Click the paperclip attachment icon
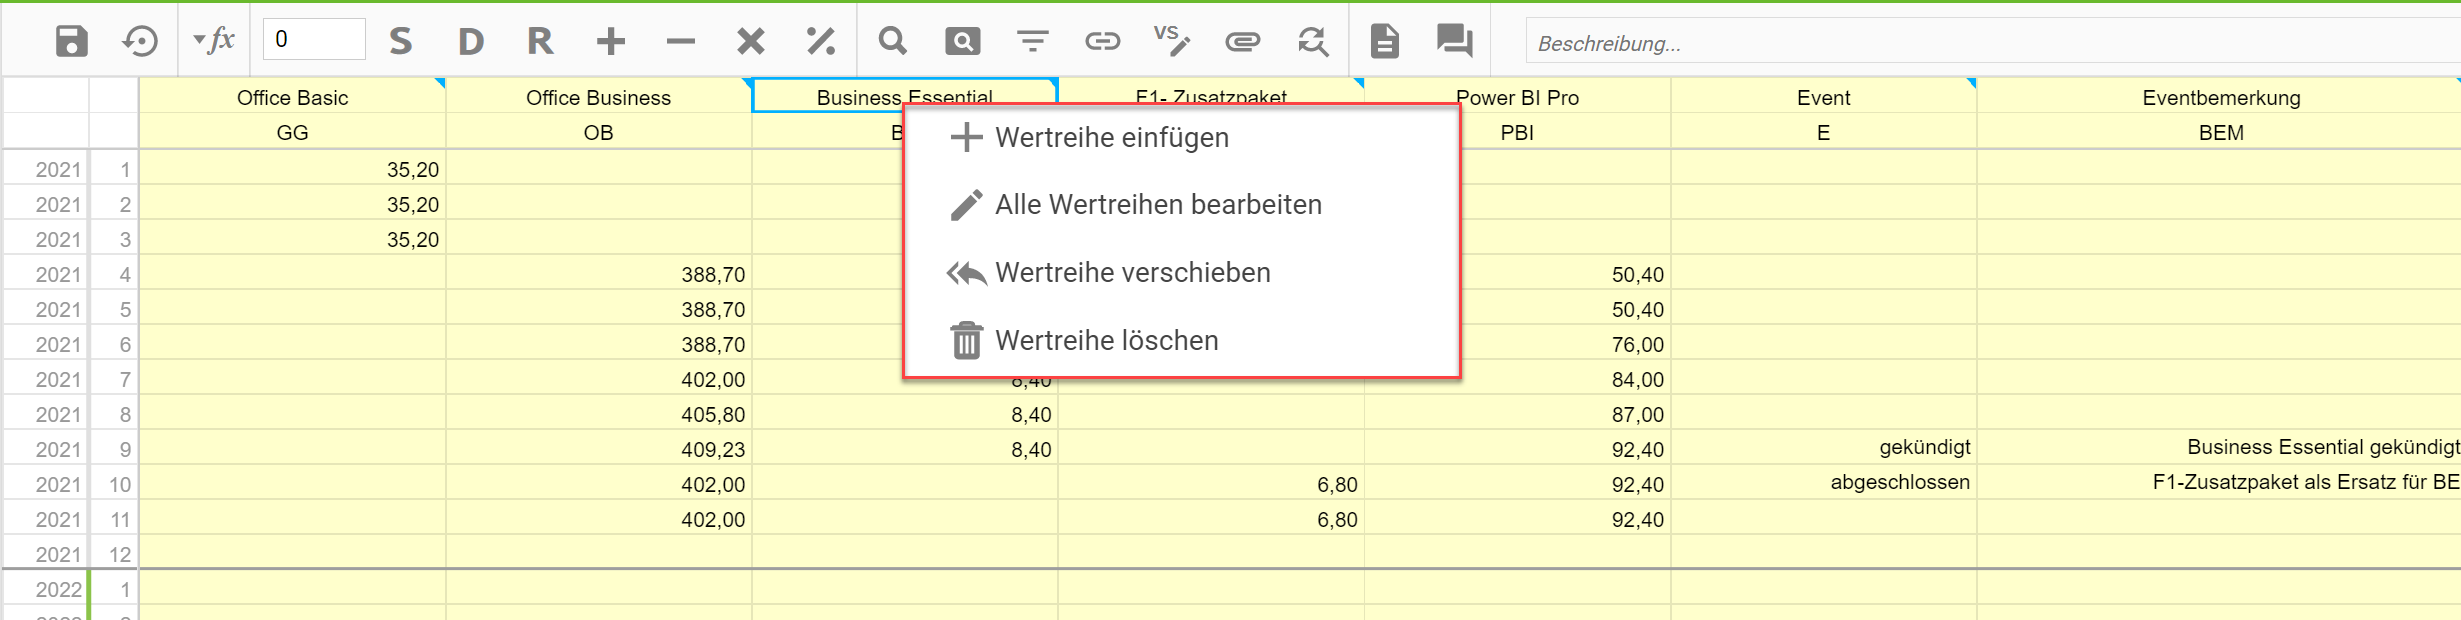The width and height of the screenshot is (2461, 620). pos(1242,41)
